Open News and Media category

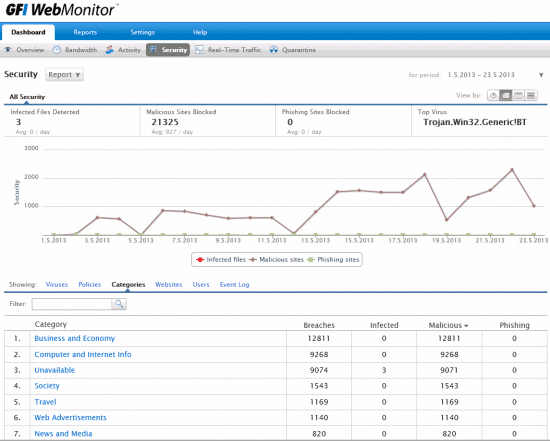63,434
